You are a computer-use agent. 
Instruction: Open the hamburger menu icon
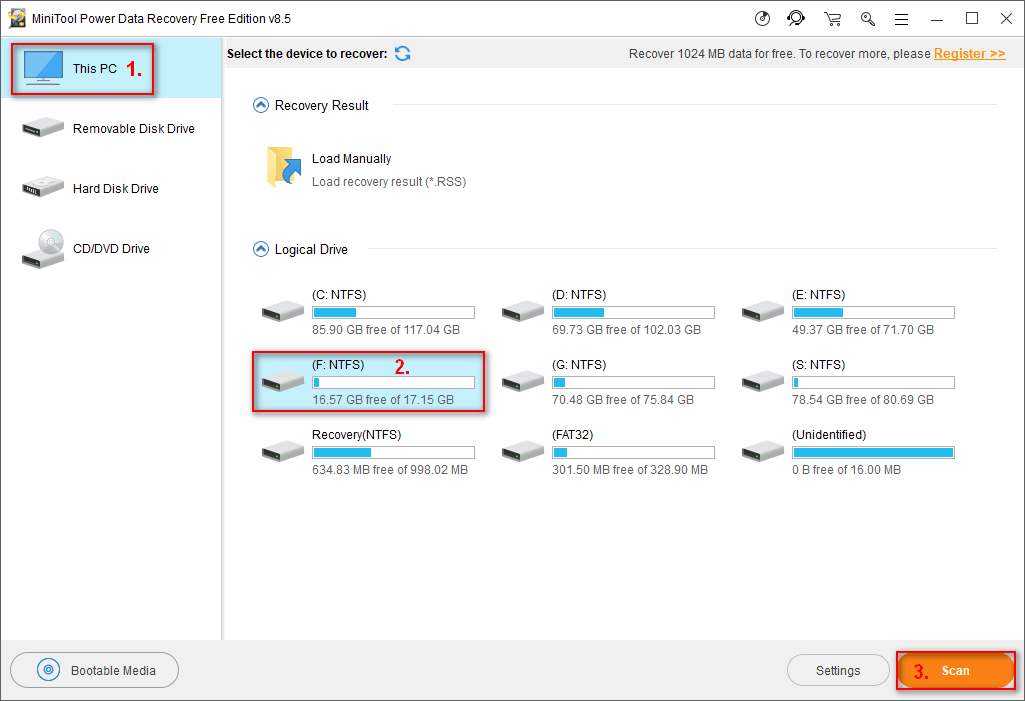(901, 18)
